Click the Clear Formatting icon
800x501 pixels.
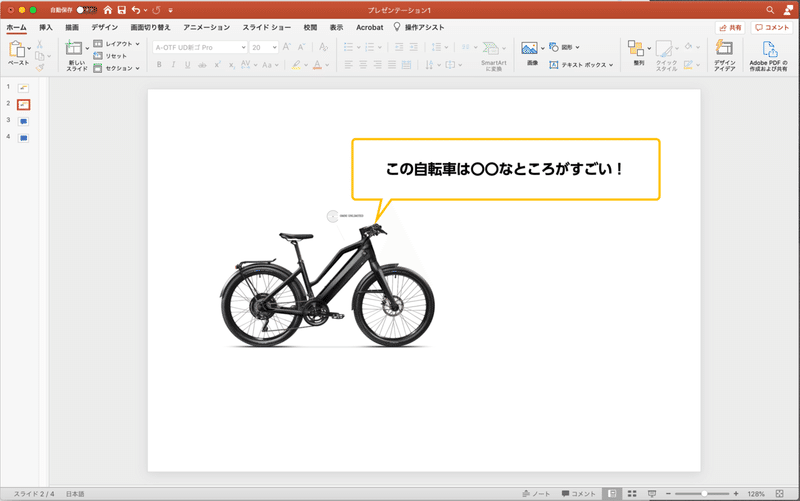point(323,47)
